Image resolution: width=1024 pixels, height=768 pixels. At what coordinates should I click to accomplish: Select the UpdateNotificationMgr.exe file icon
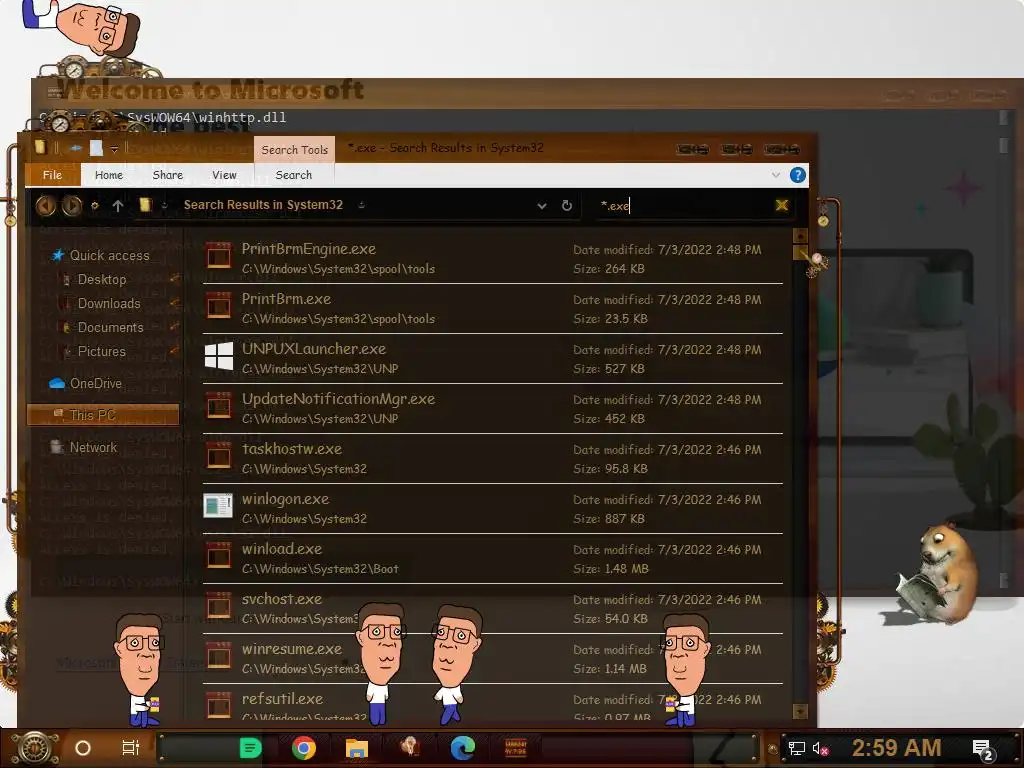coord(219,406)
